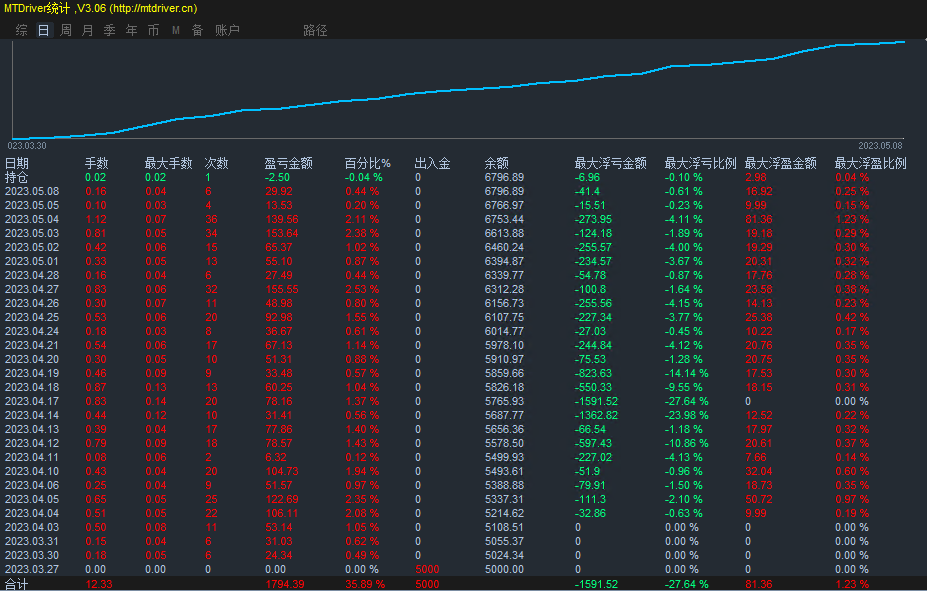Select the 持仓 open positions row
Screen dimensions: 927x591
click(464, 177)
